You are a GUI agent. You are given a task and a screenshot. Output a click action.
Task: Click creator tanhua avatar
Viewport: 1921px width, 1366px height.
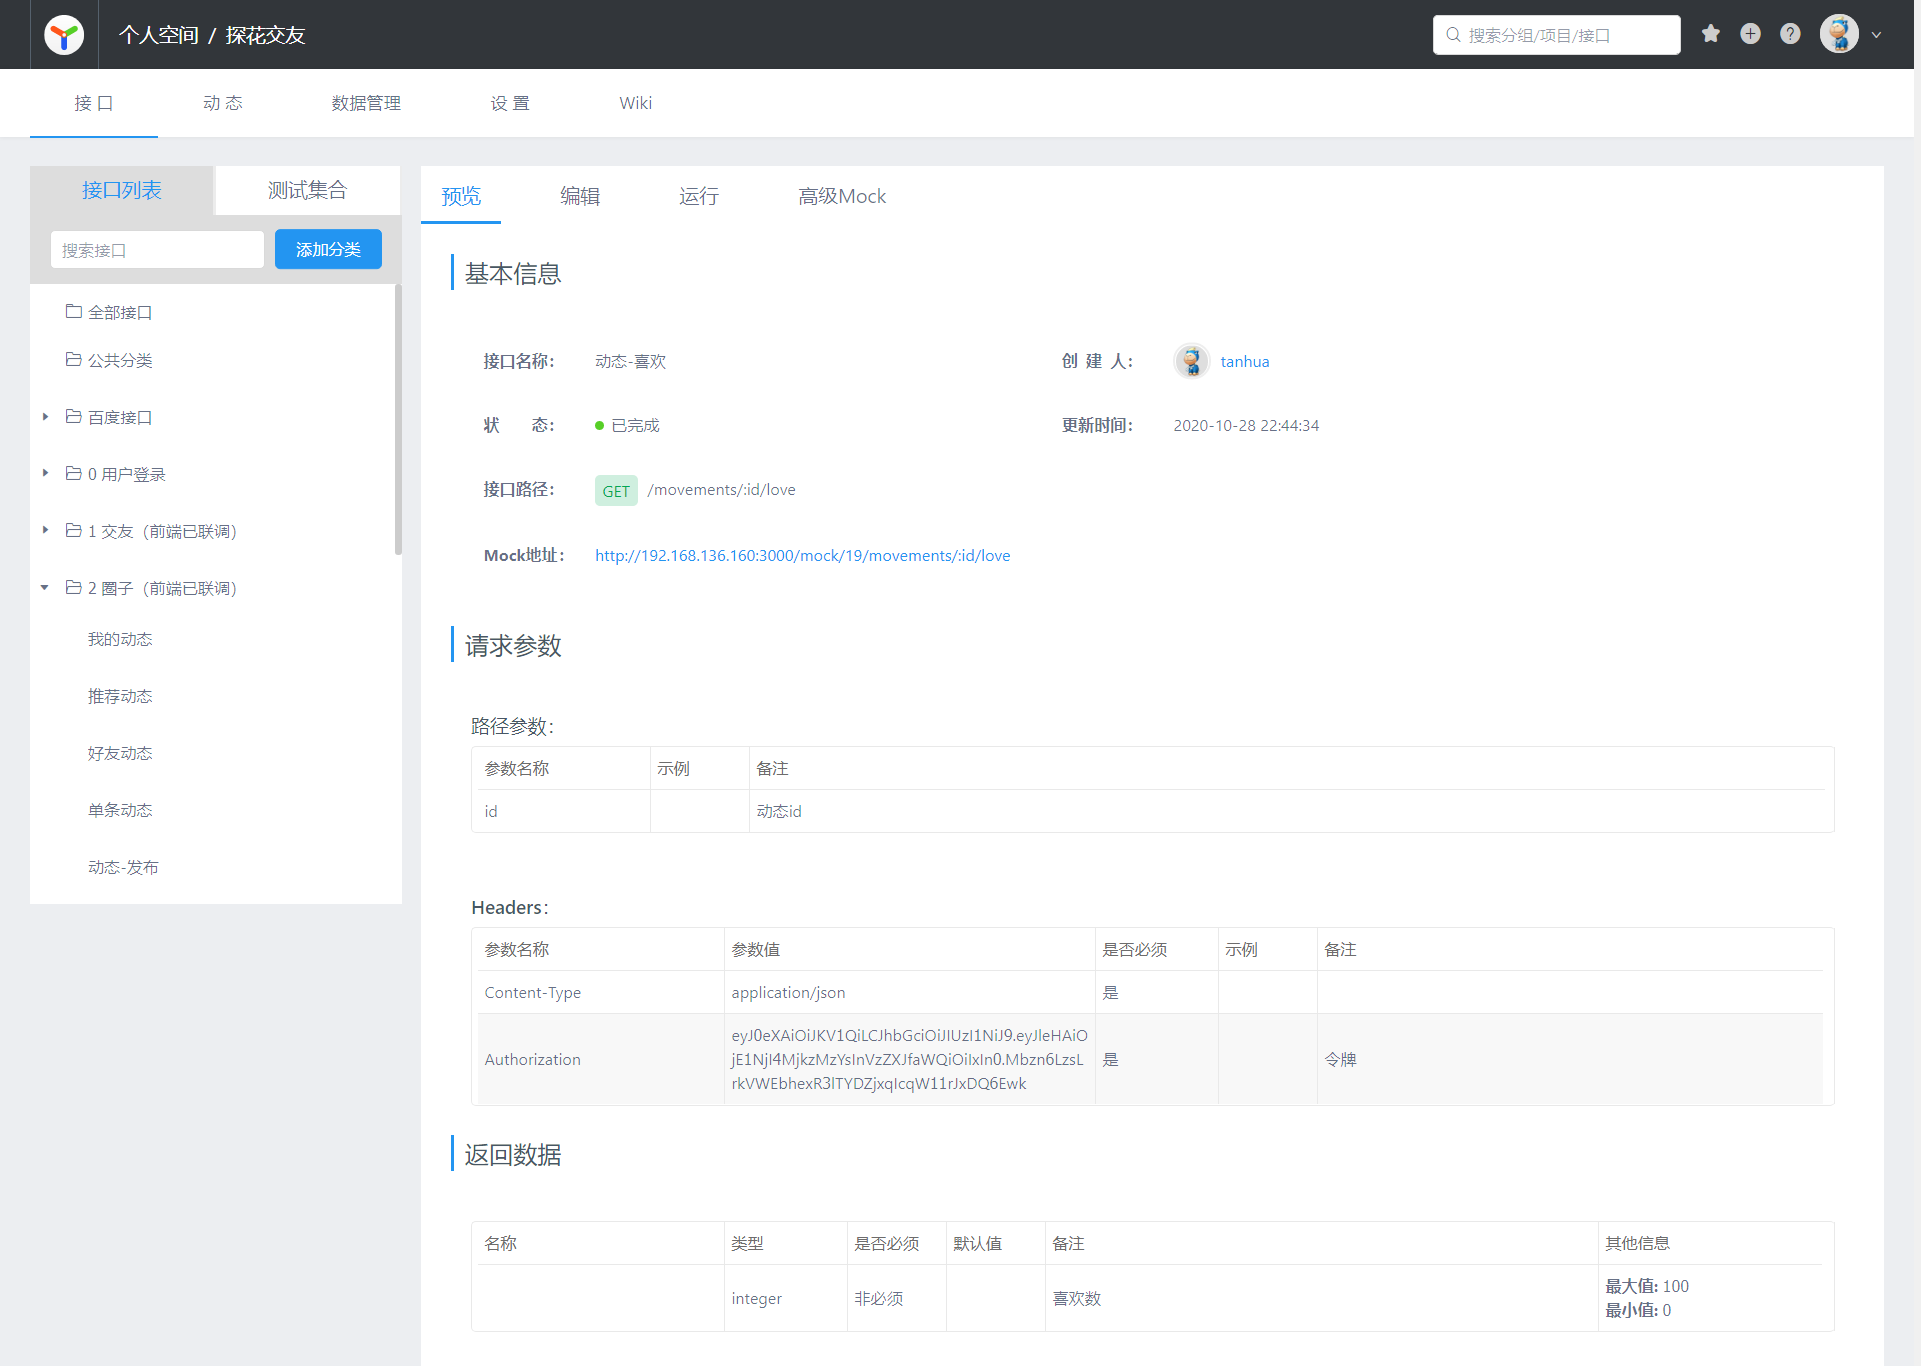[1191, 361]
